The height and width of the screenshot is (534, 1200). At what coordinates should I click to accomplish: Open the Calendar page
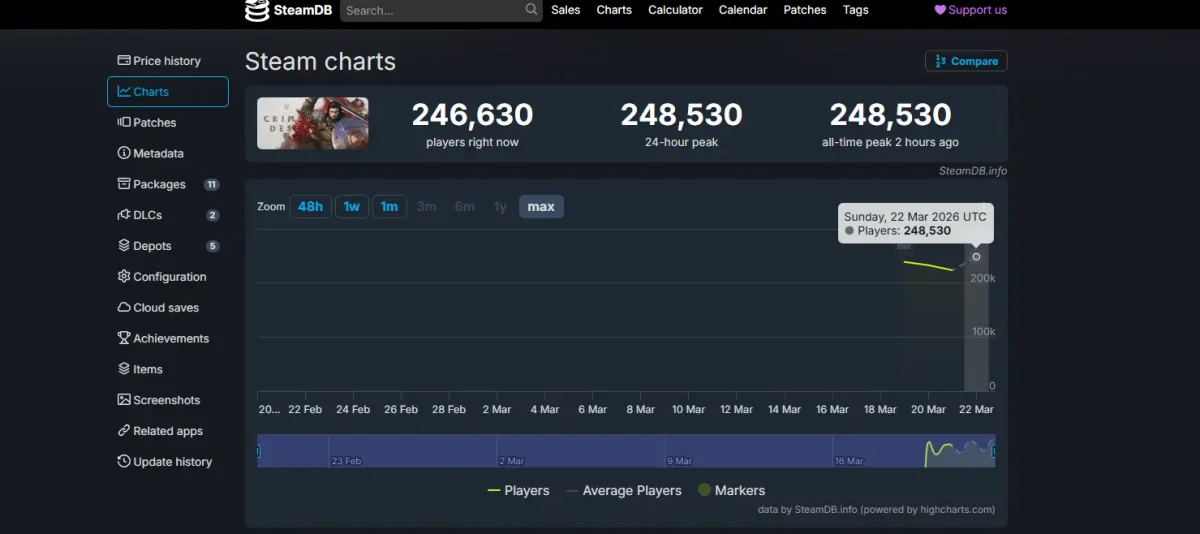pos(743,10)
